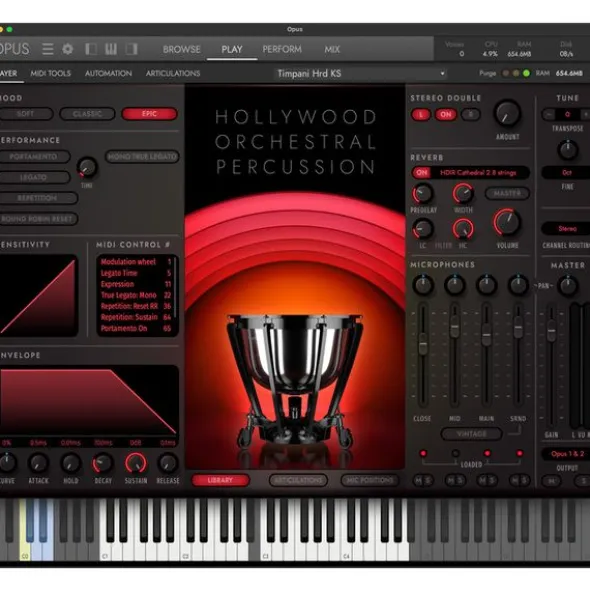Decrease transpose with the minus button
This screenshot has height=591, width=590.
click(549, 114)
